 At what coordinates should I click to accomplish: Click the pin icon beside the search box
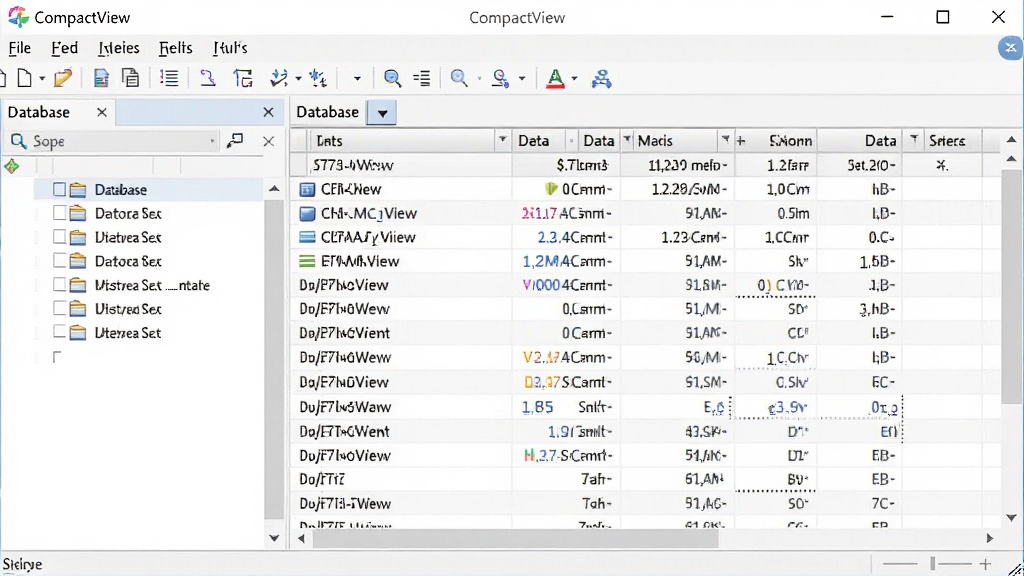(x=235, y=140)
